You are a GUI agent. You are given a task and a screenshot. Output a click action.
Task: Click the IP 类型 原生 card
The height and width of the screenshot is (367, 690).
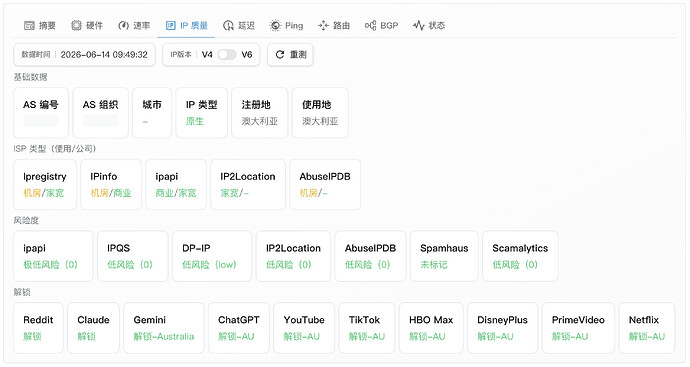(x=202, y=113)
